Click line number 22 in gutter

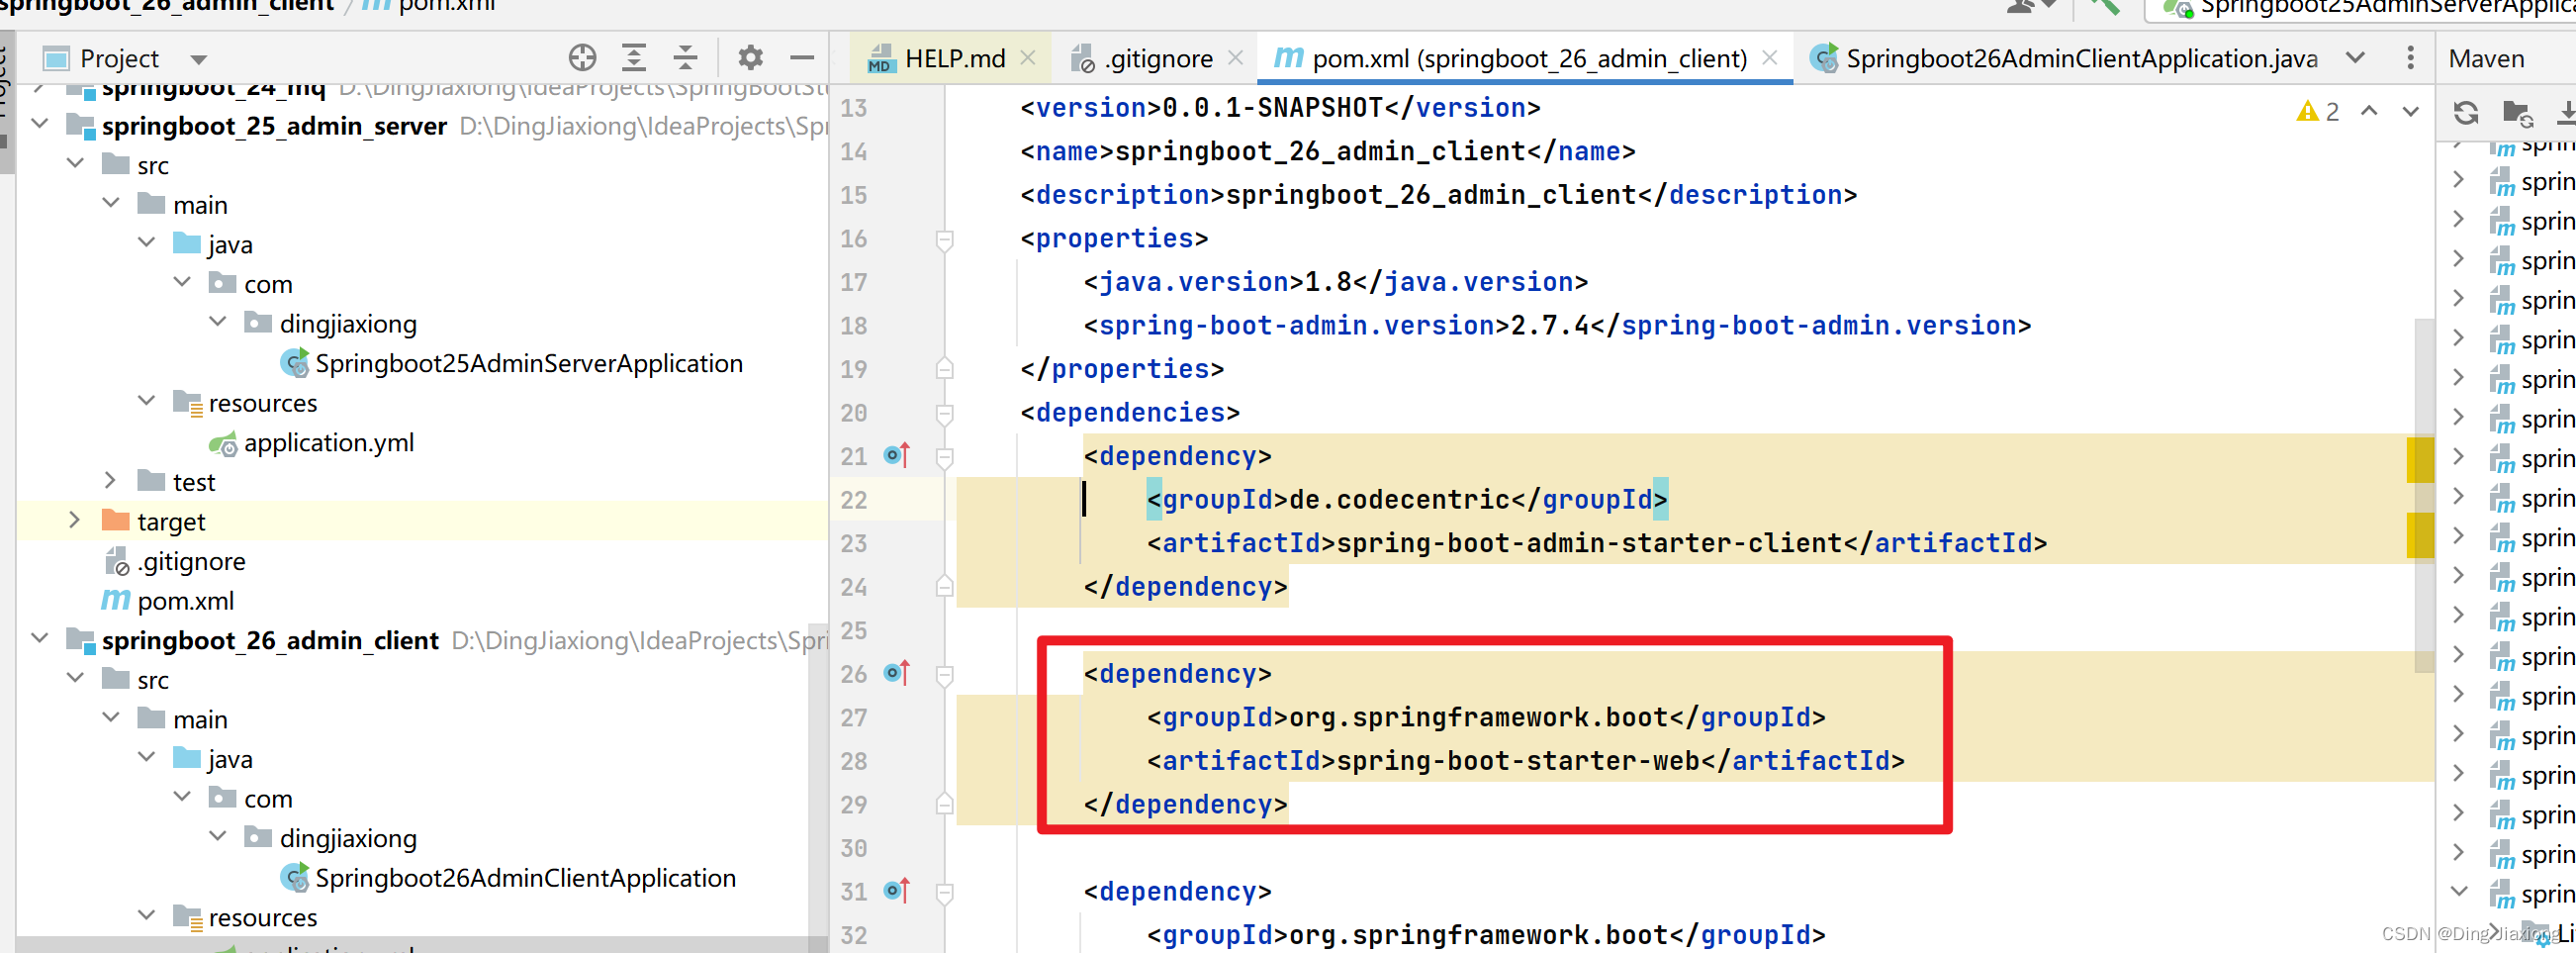tap(853, 500)
